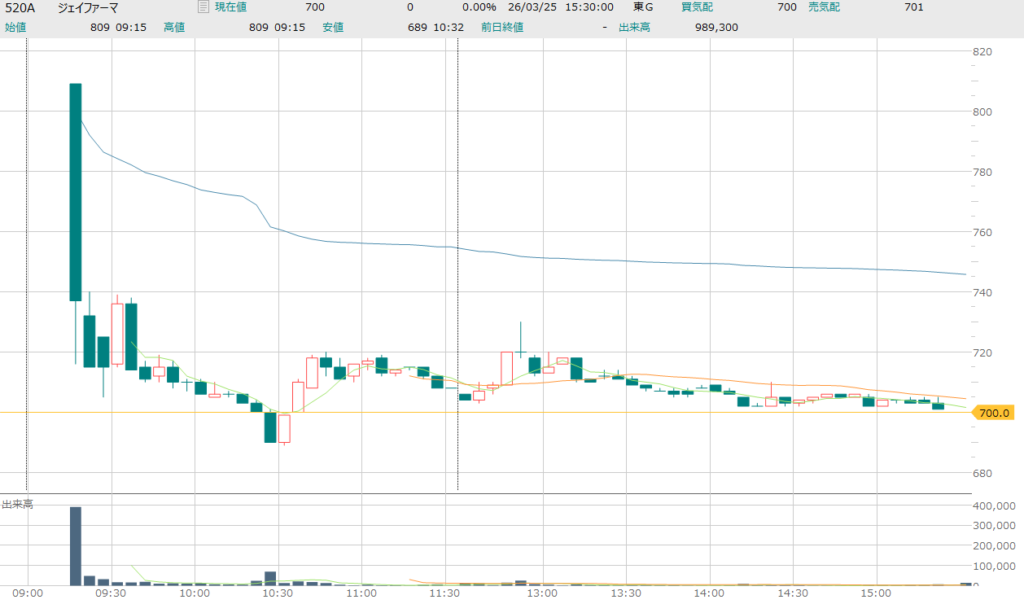The width and height of the screenshot is (1024, 604).
Task: Click the tallest volume bar
Action: tap(75, 545)
